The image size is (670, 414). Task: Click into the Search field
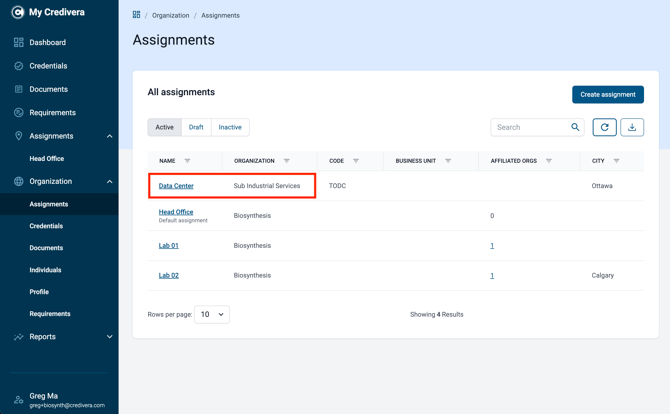530,127
